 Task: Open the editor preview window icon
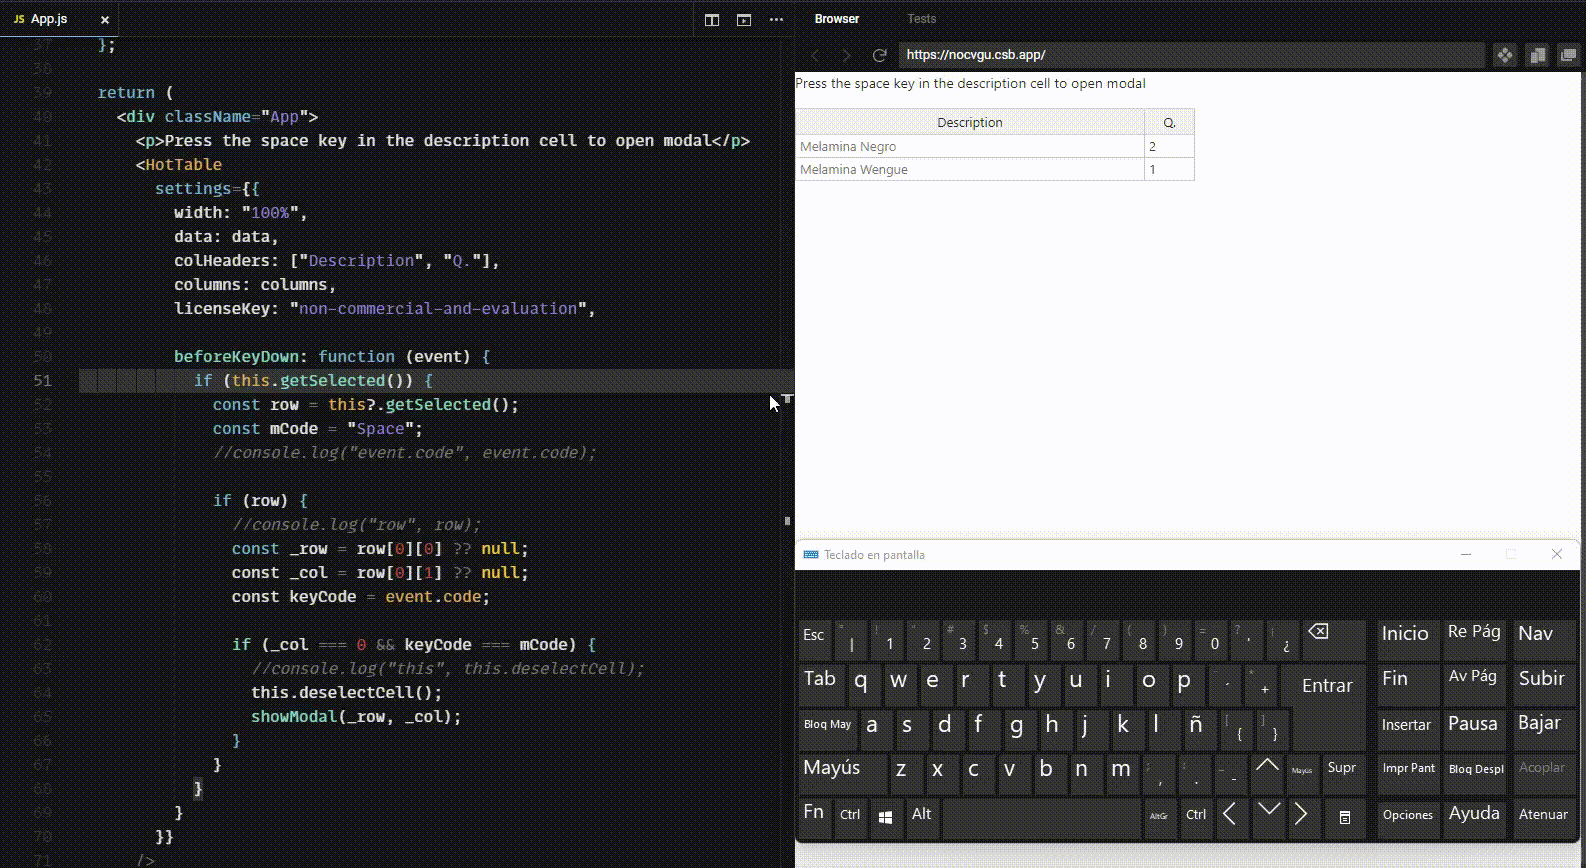pyautogui.click(x=744, y=19)
